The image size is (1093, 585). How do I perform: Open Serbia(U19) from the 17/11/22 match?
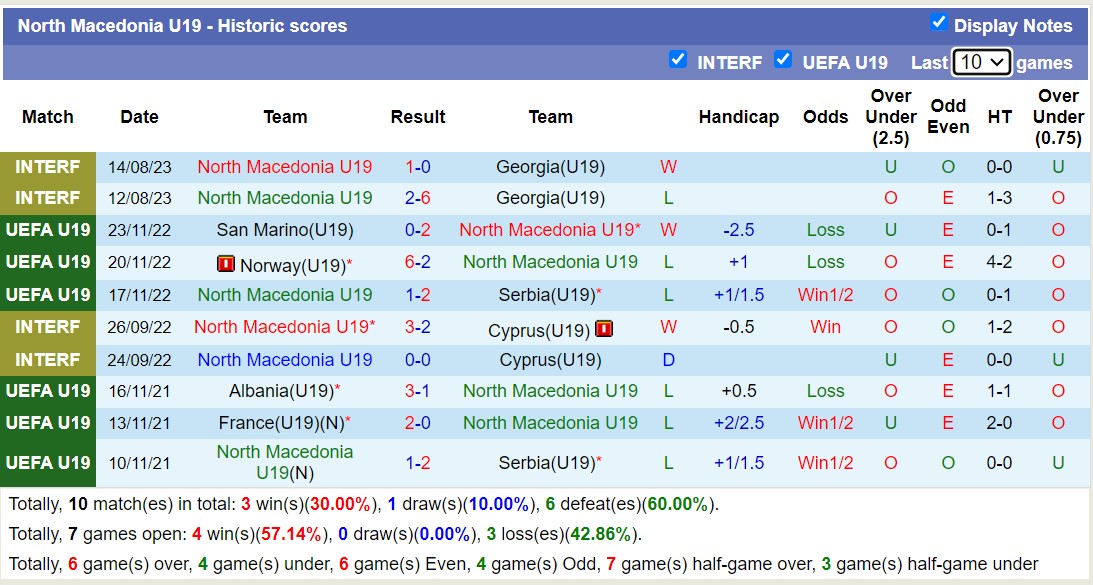[546, 295]
